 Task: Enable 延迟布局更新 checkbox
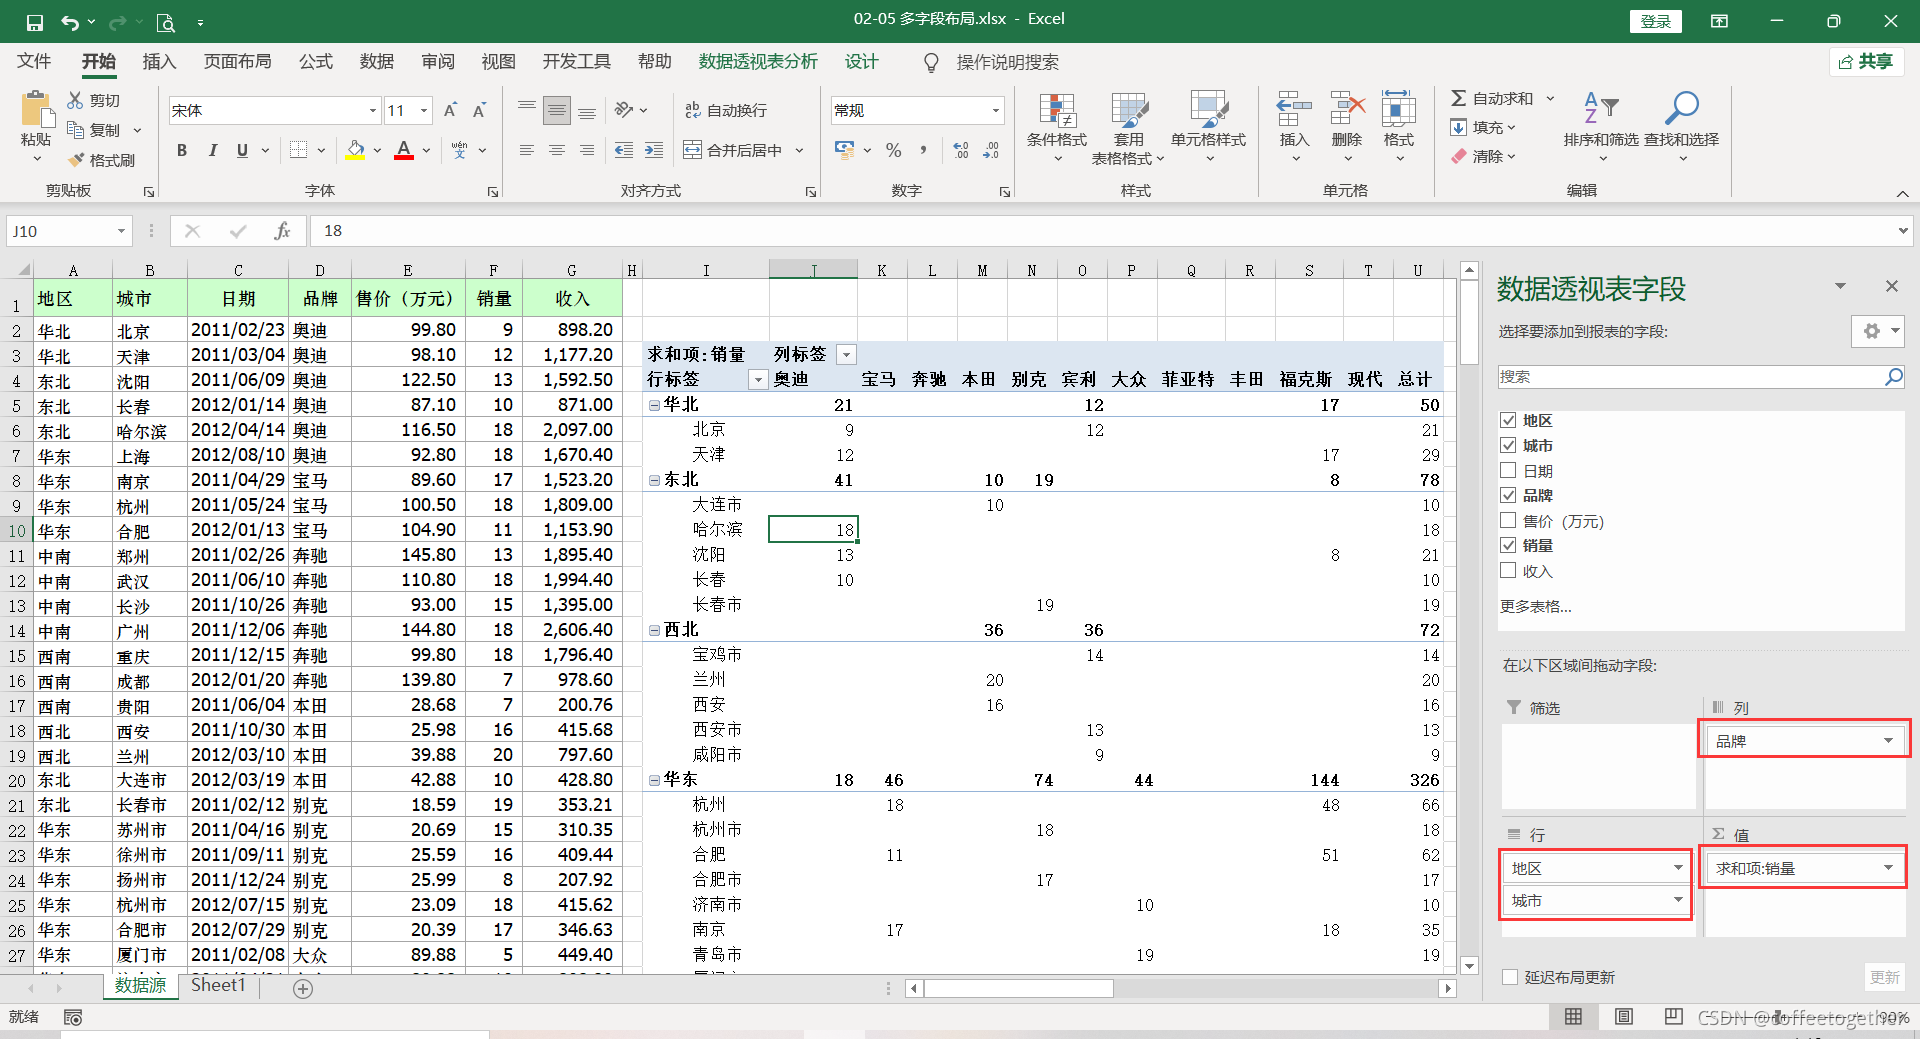click(x=1510, y=977)
